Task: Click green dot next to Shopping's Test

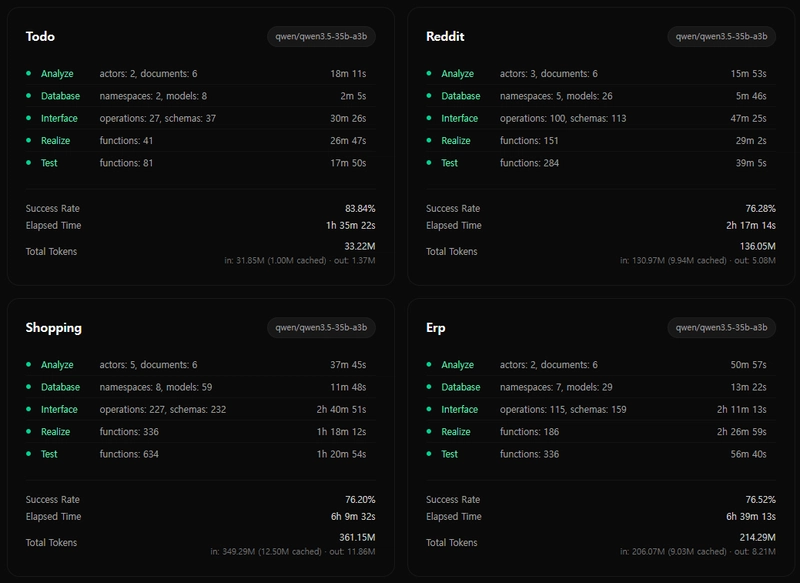Action: (29, 454)
